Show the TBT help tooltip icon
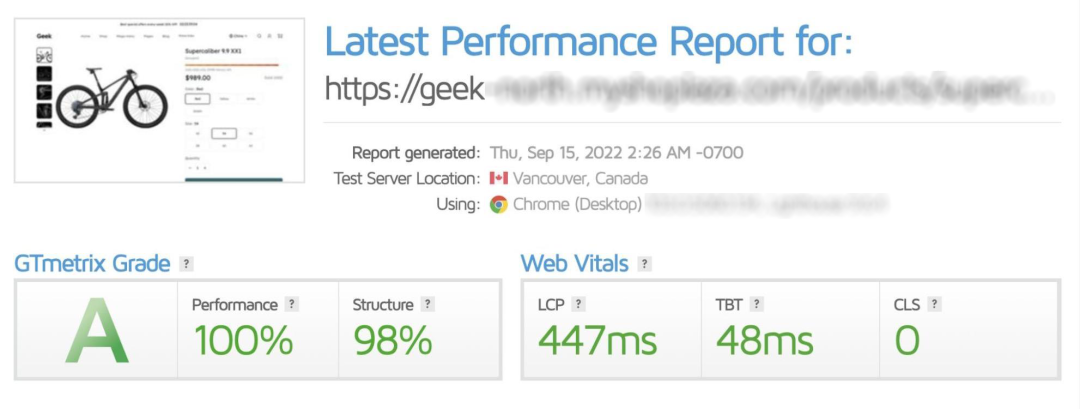The image size is (1080, 409). [x=757, y=304]
